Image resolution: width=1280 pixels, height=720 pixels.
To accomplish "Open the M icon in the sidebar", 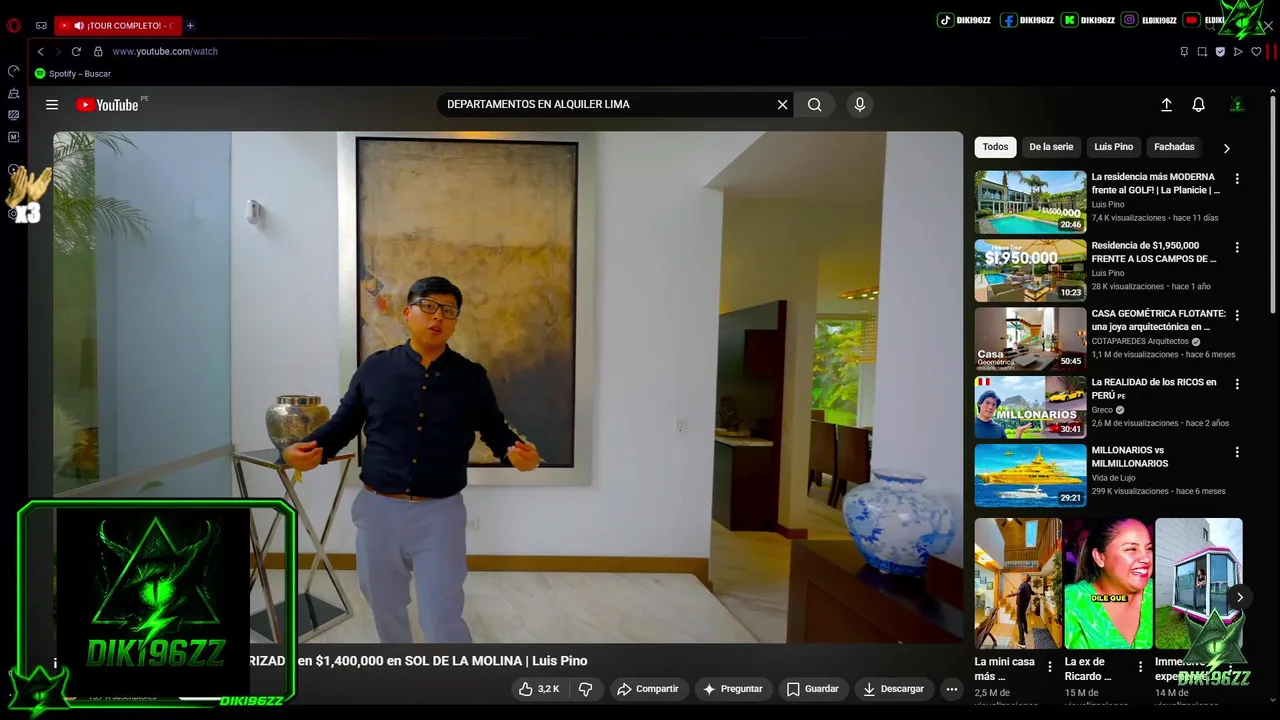I will tap(13, 137).
